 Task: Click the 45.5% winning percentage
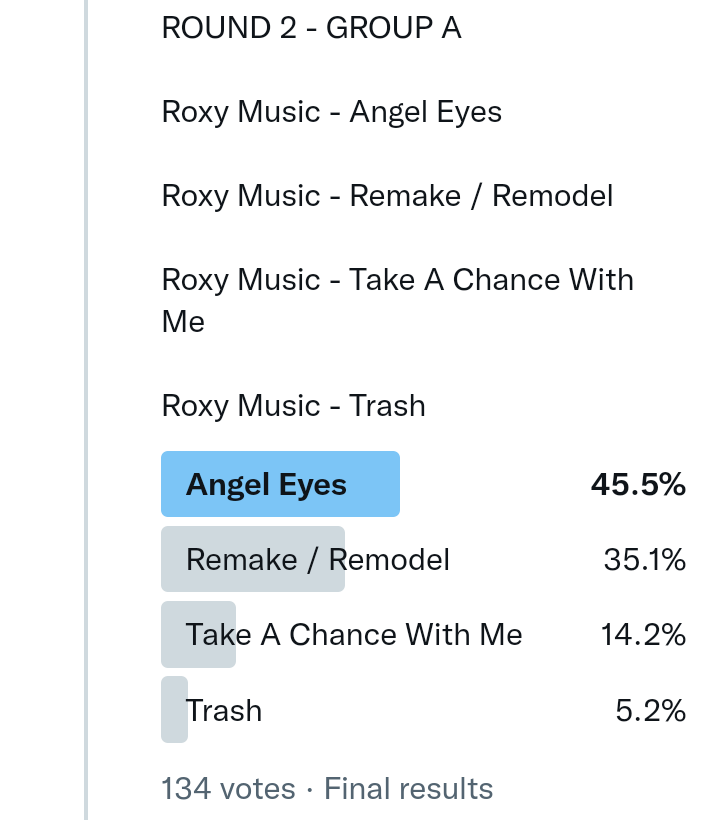coord(638,485)
